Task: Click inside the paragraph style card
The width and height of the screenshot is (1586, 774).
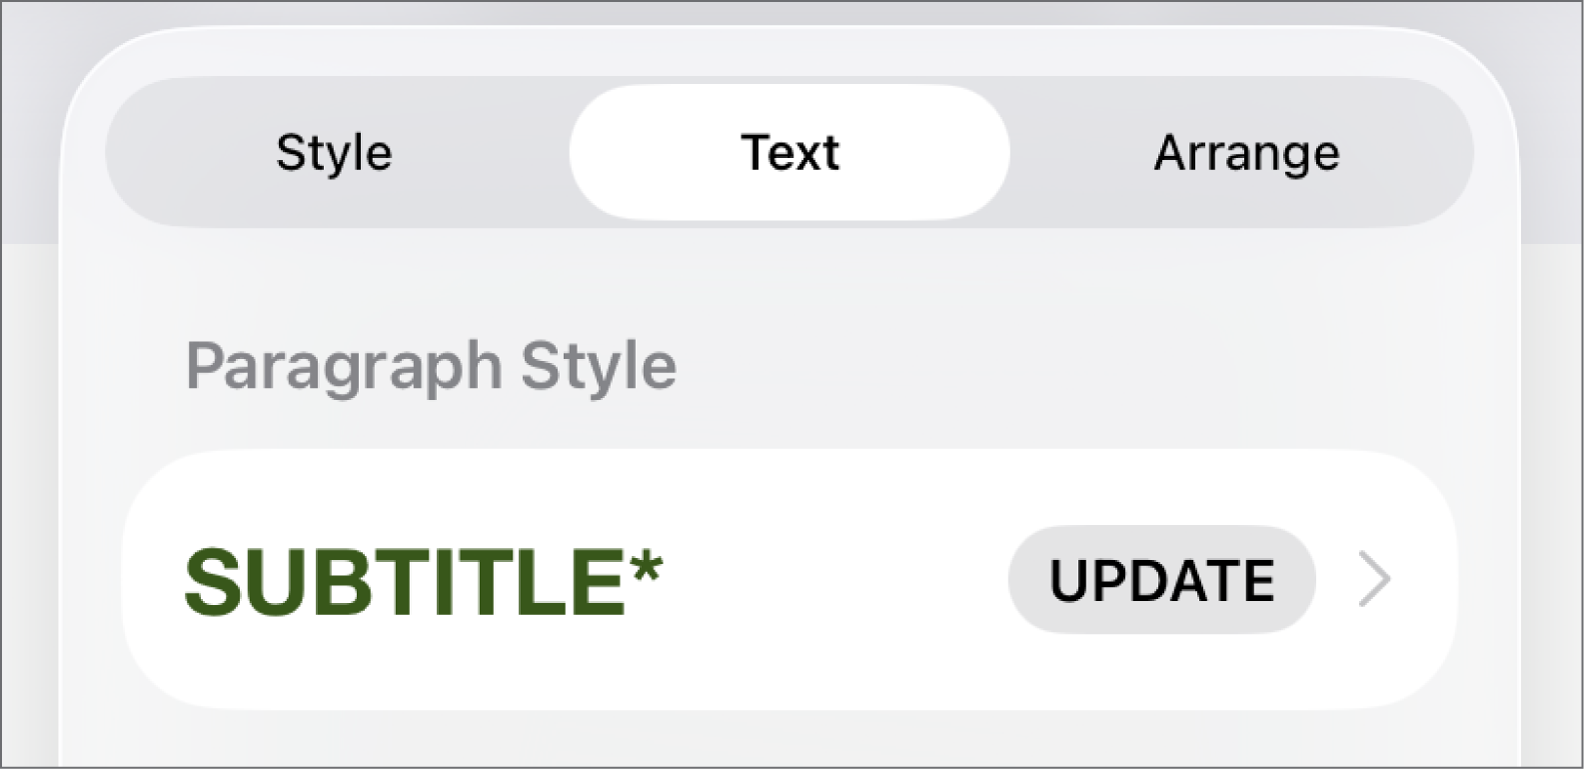Action: (790, 579)
